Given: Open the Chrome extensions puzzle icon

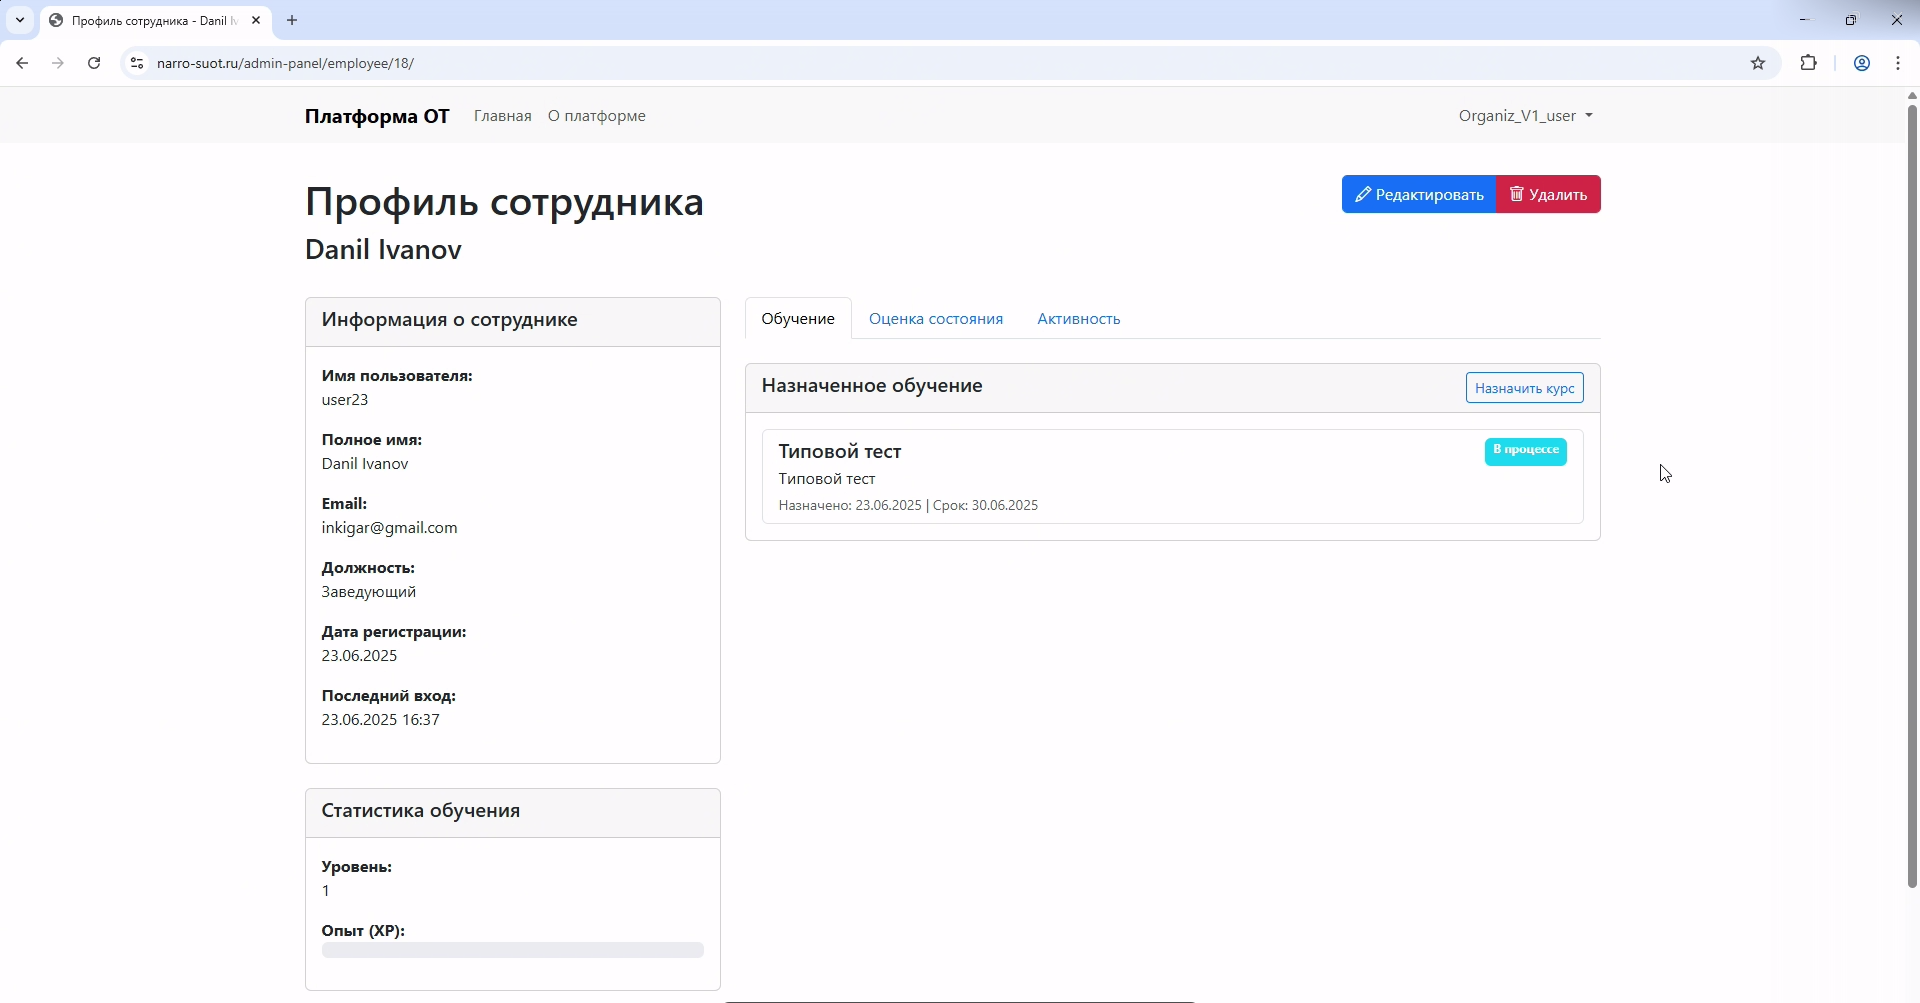Looking at the screenshot, I should pos(1809,63).
